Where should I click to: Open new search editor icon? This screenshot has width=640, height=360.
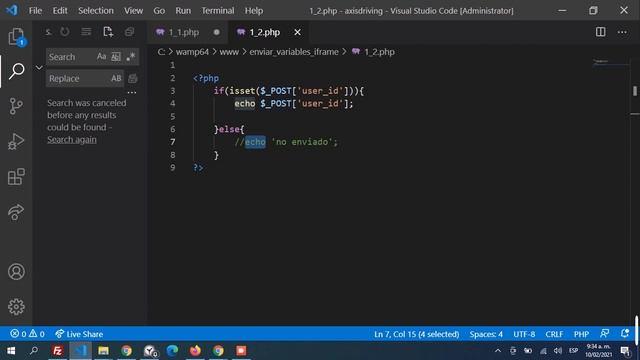[x=108, y=32]
